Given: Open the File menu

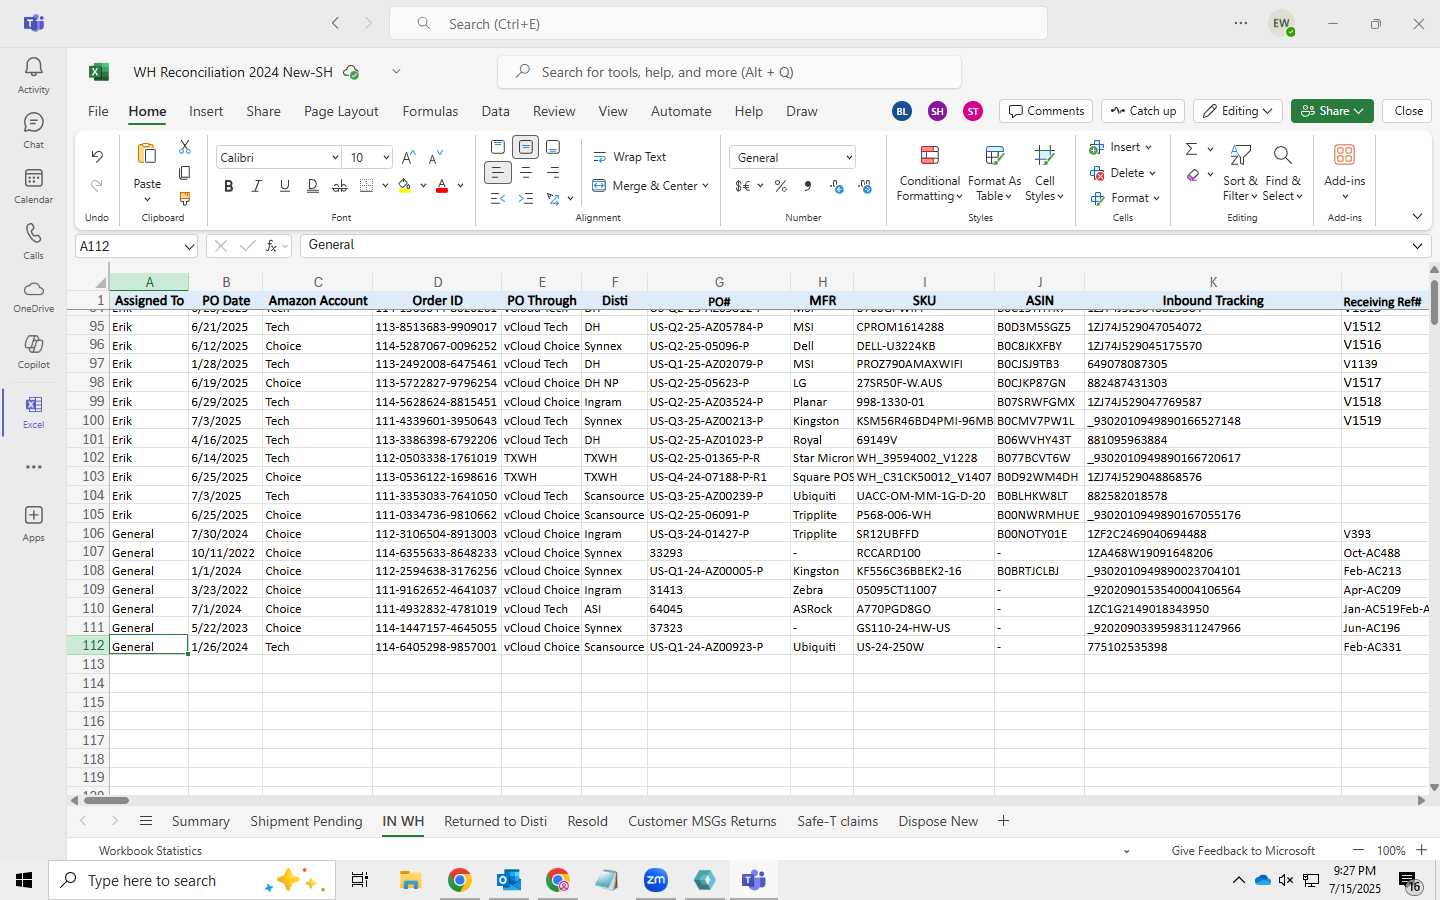Looking at the screenshot, I should tap(98, 111).
